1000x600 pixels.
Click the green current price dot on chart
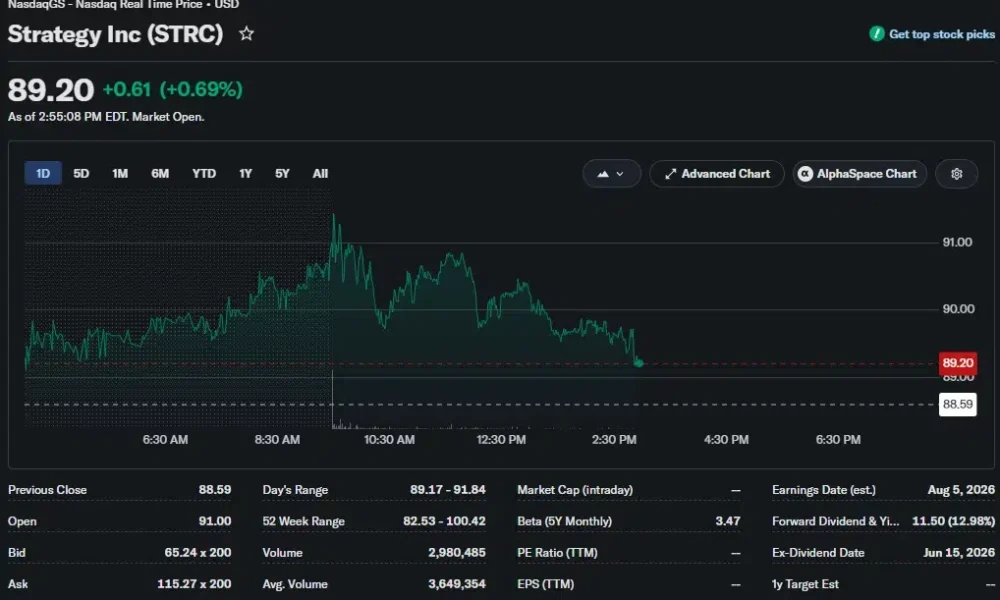[x=638, y=363]
